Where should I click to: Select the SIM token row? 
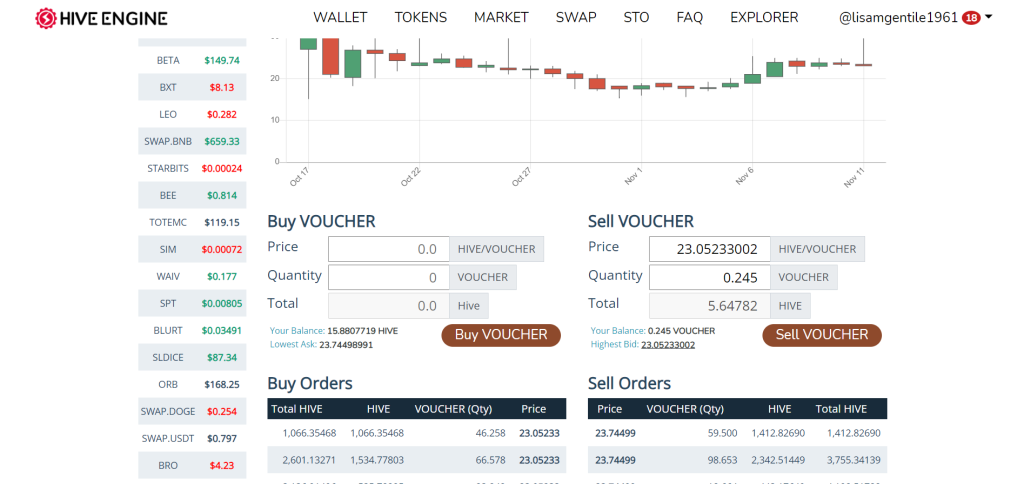192,250
